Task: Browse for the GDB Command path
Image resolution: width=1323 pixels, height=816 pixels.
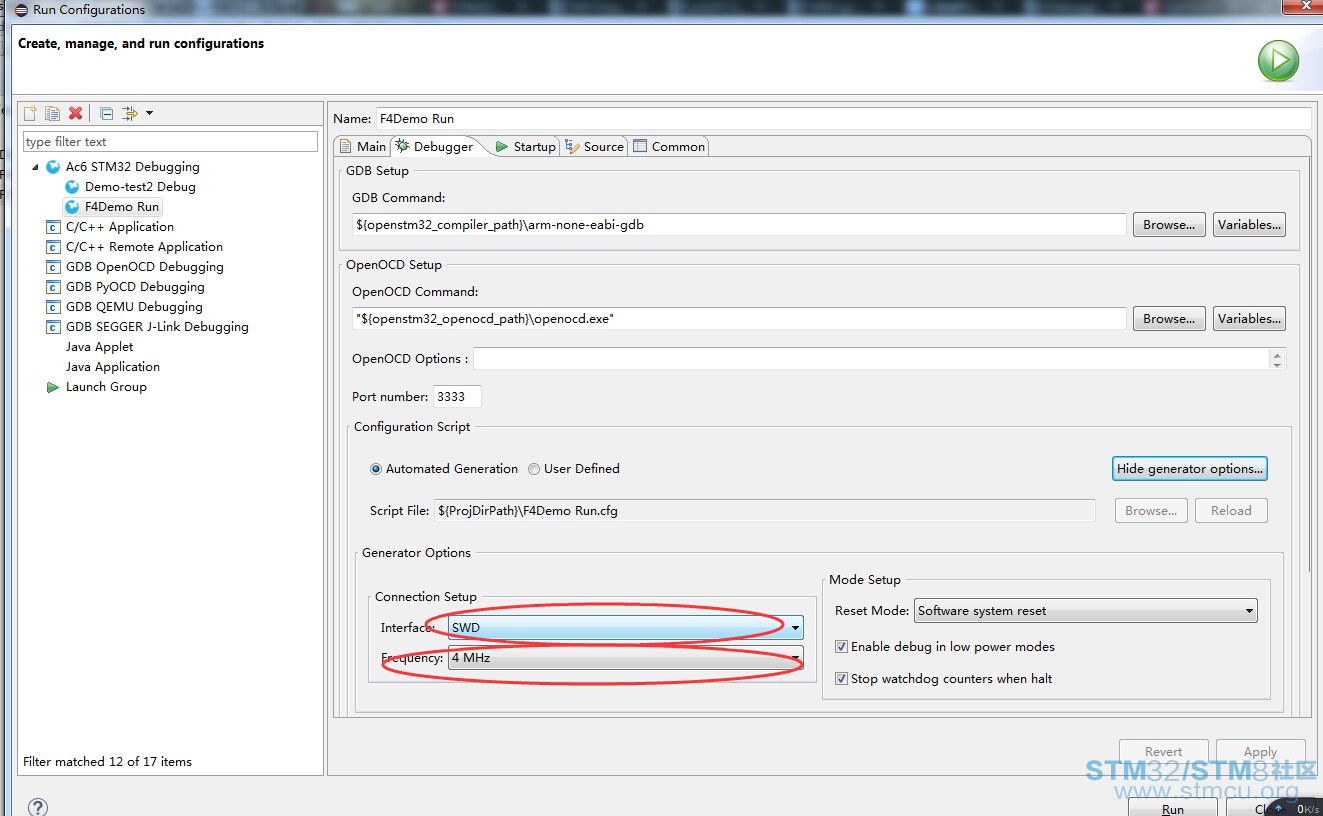Action: [x=1169, y=225]
